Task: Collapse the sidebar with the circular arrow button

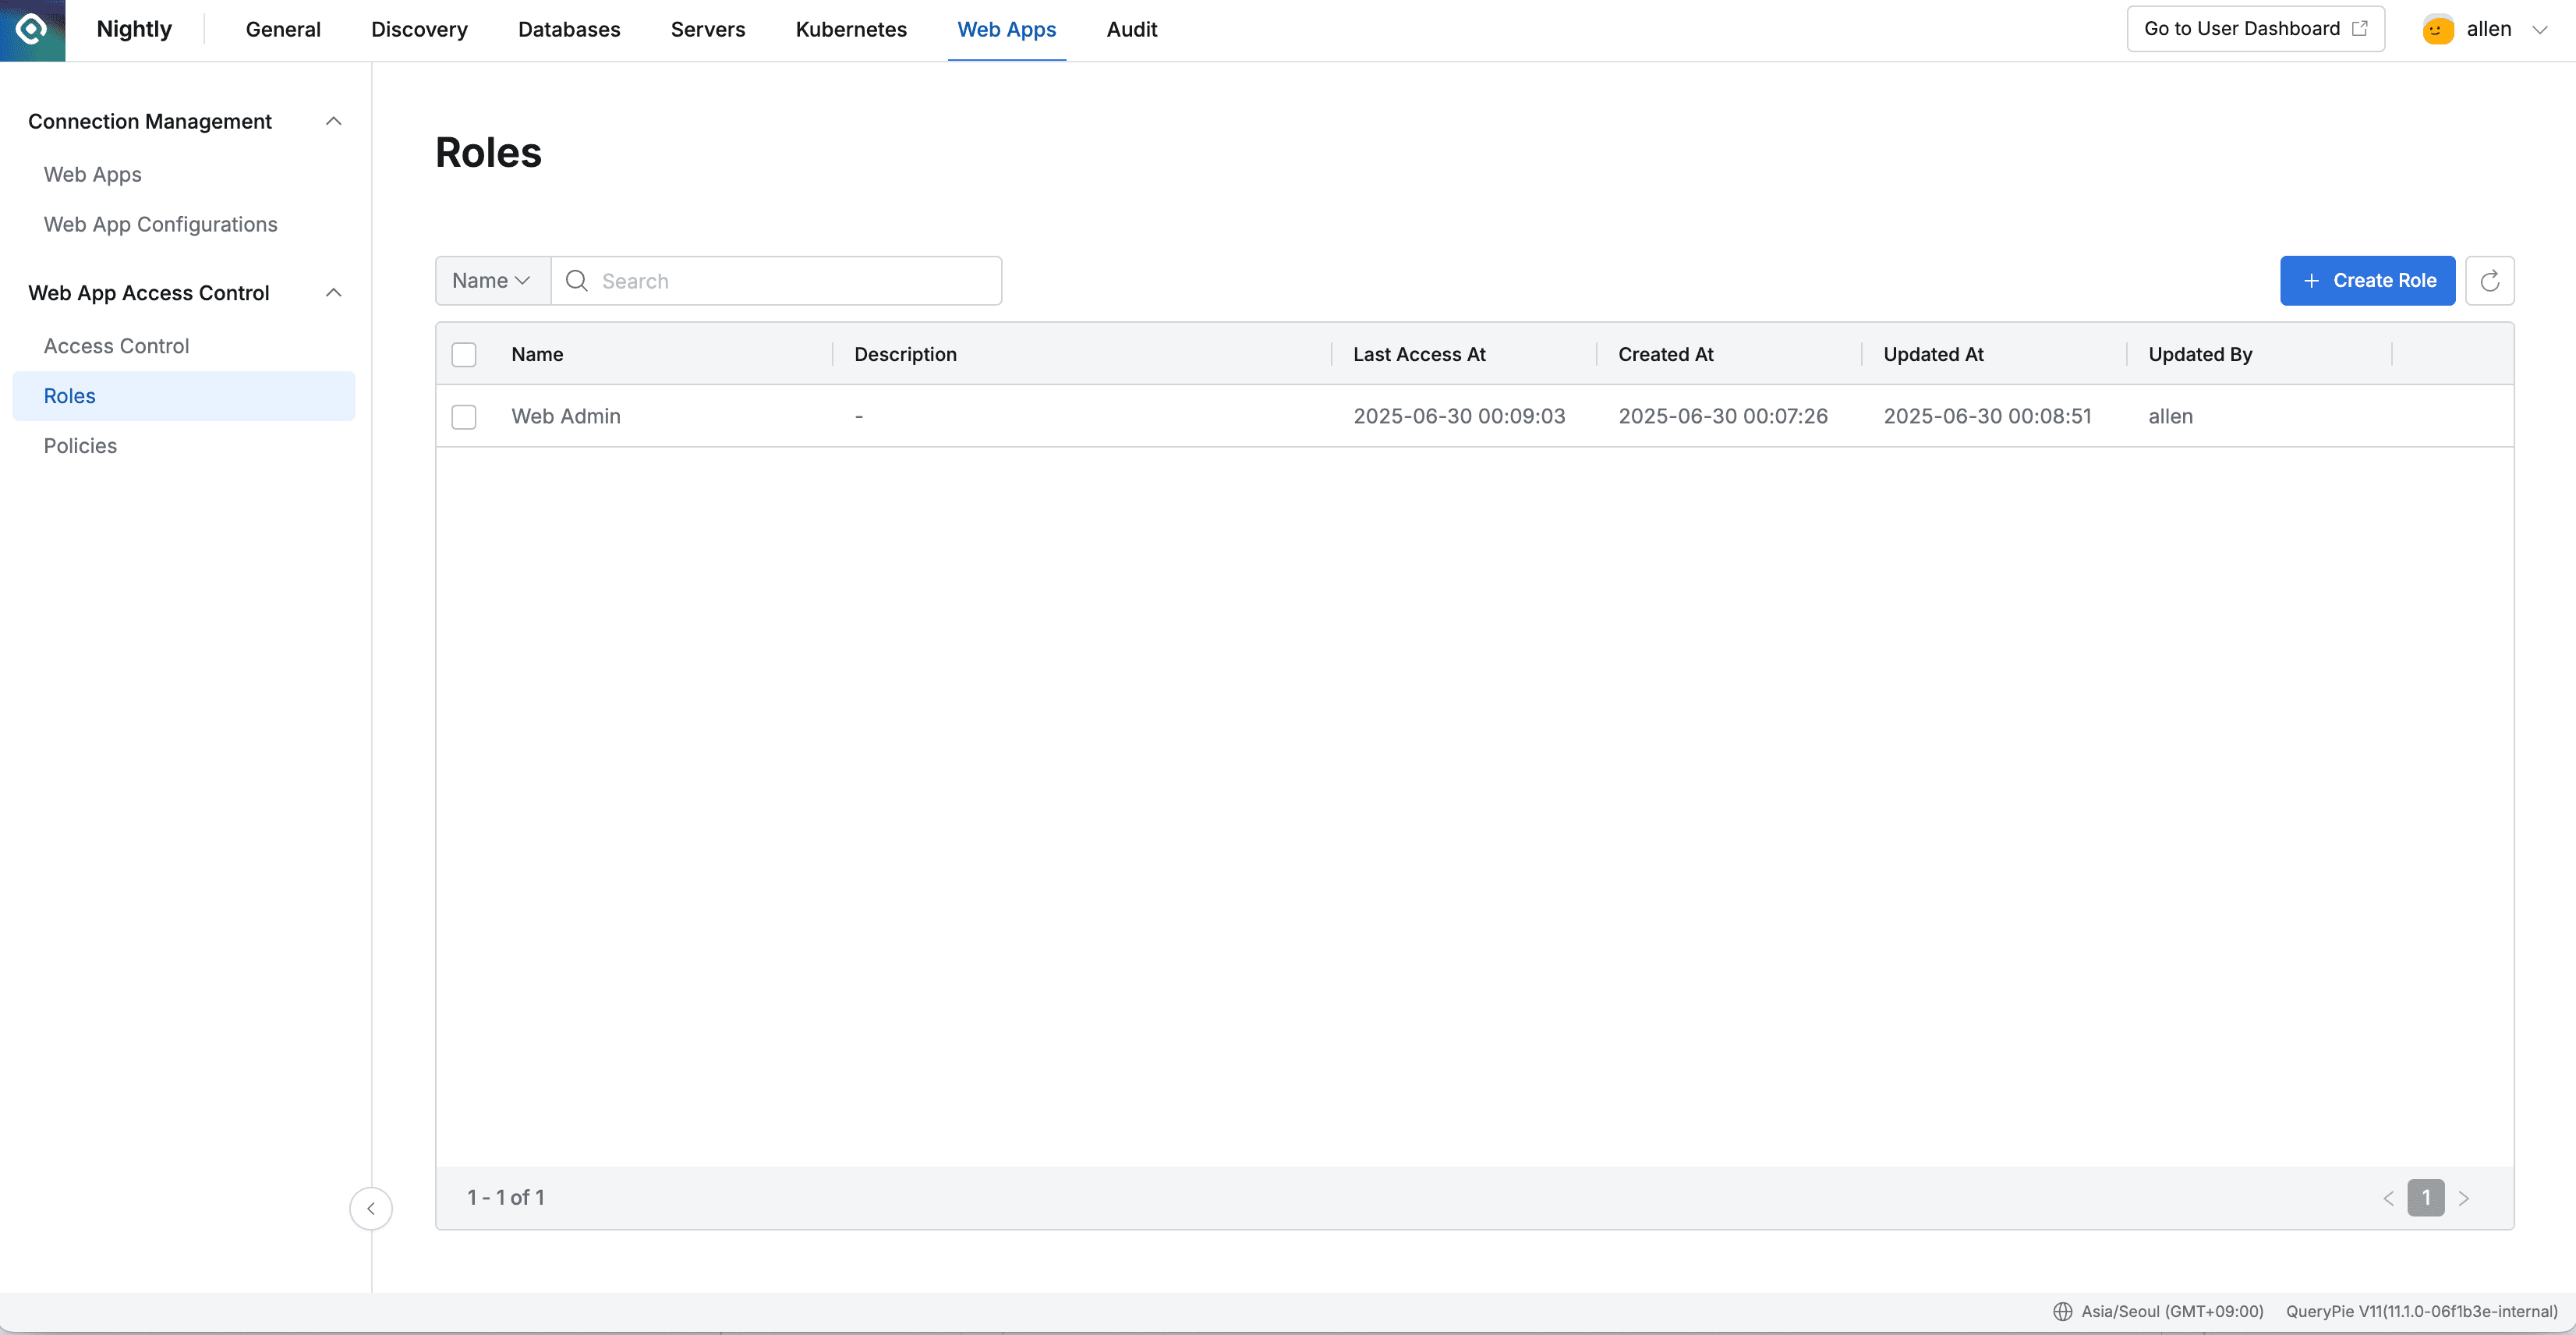Action: coord(371,1208)
